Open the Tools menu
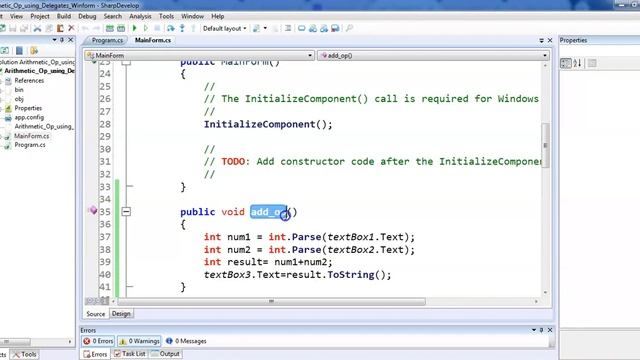Viewport: 640px width, 360px height. pyautogui.click(x=166, y=16)
